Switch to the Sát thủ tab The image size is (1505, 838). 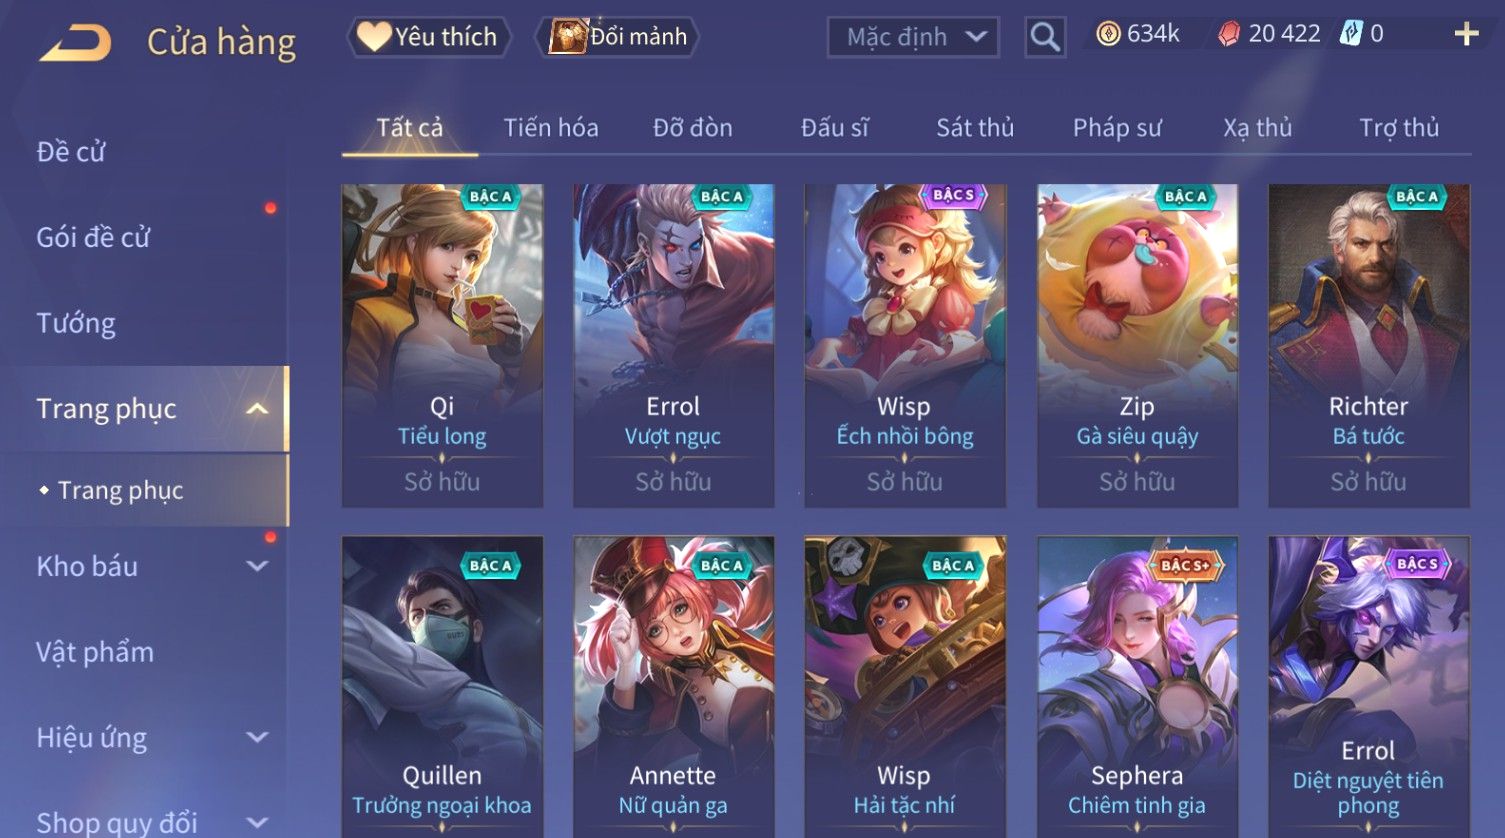tap(975, 128)
